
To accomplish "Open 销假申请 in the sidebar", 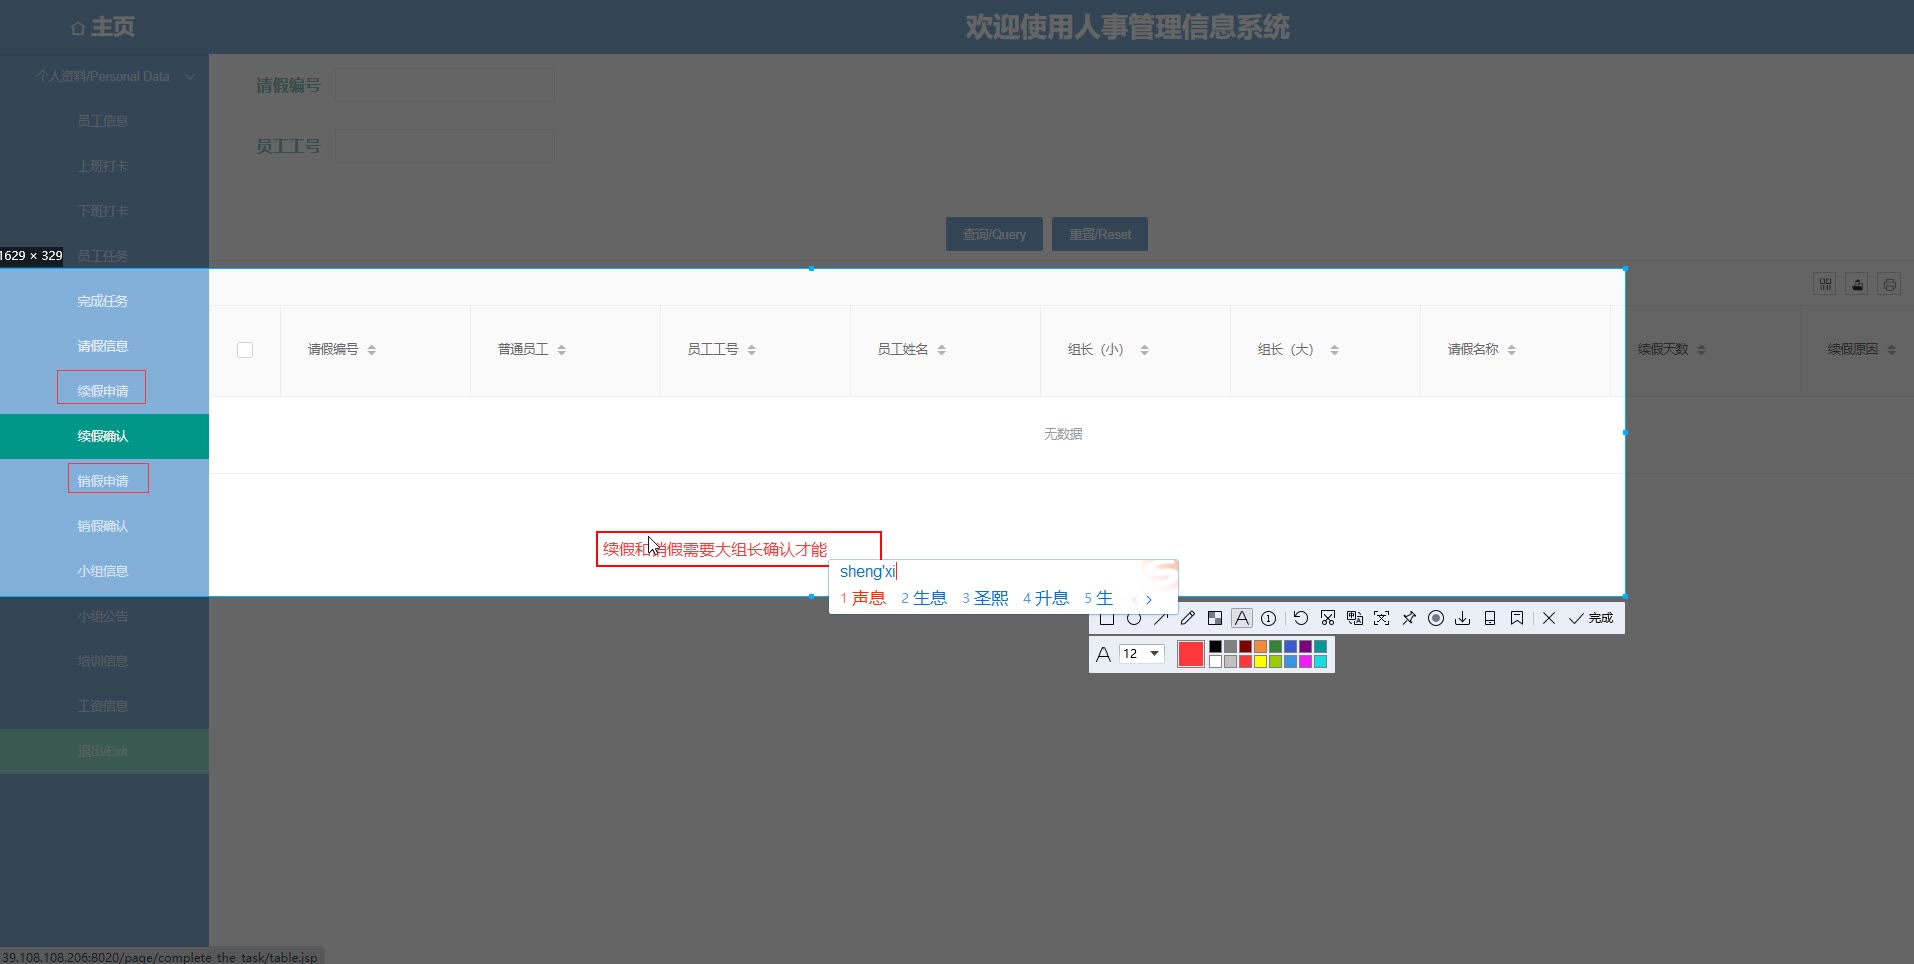I will click(x=104, y=481).
